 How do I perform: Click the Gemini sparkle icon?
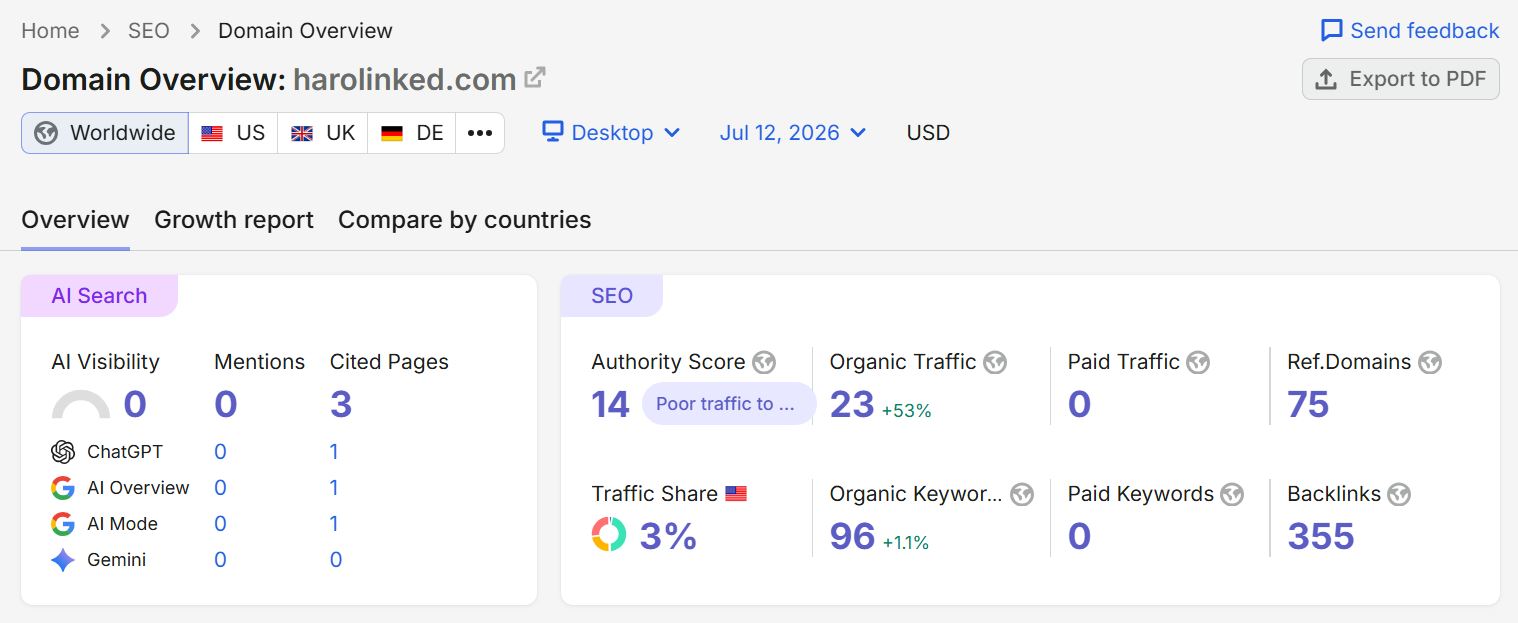63,560
